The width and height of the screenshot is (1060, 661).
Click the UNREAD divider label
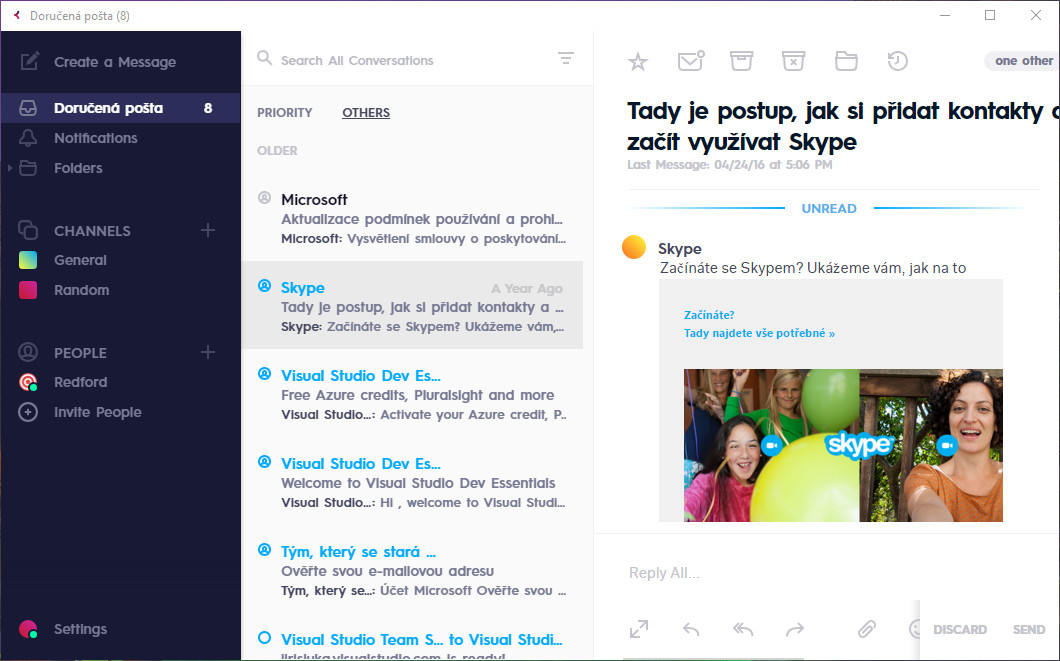click(829, 208)
